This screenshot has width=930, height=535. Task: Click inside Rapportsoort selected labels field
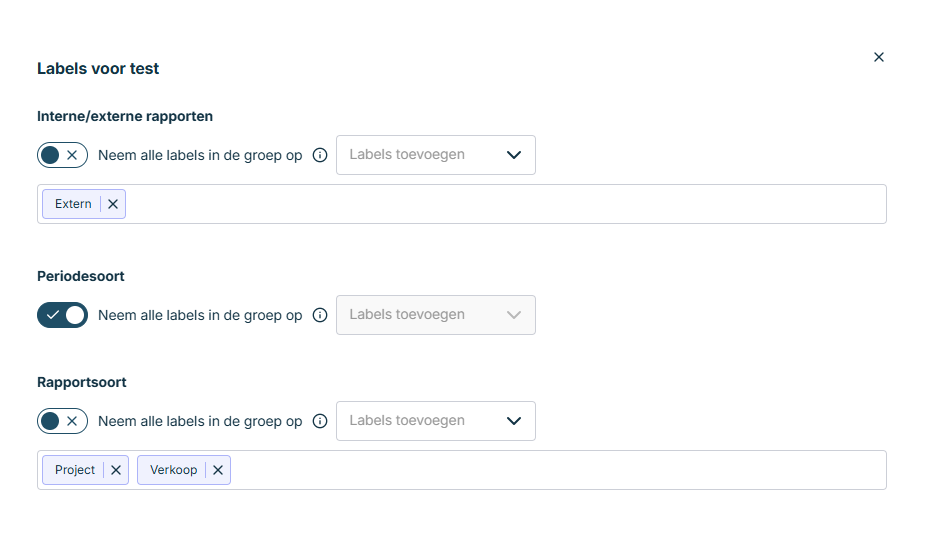tap(550, 470)
